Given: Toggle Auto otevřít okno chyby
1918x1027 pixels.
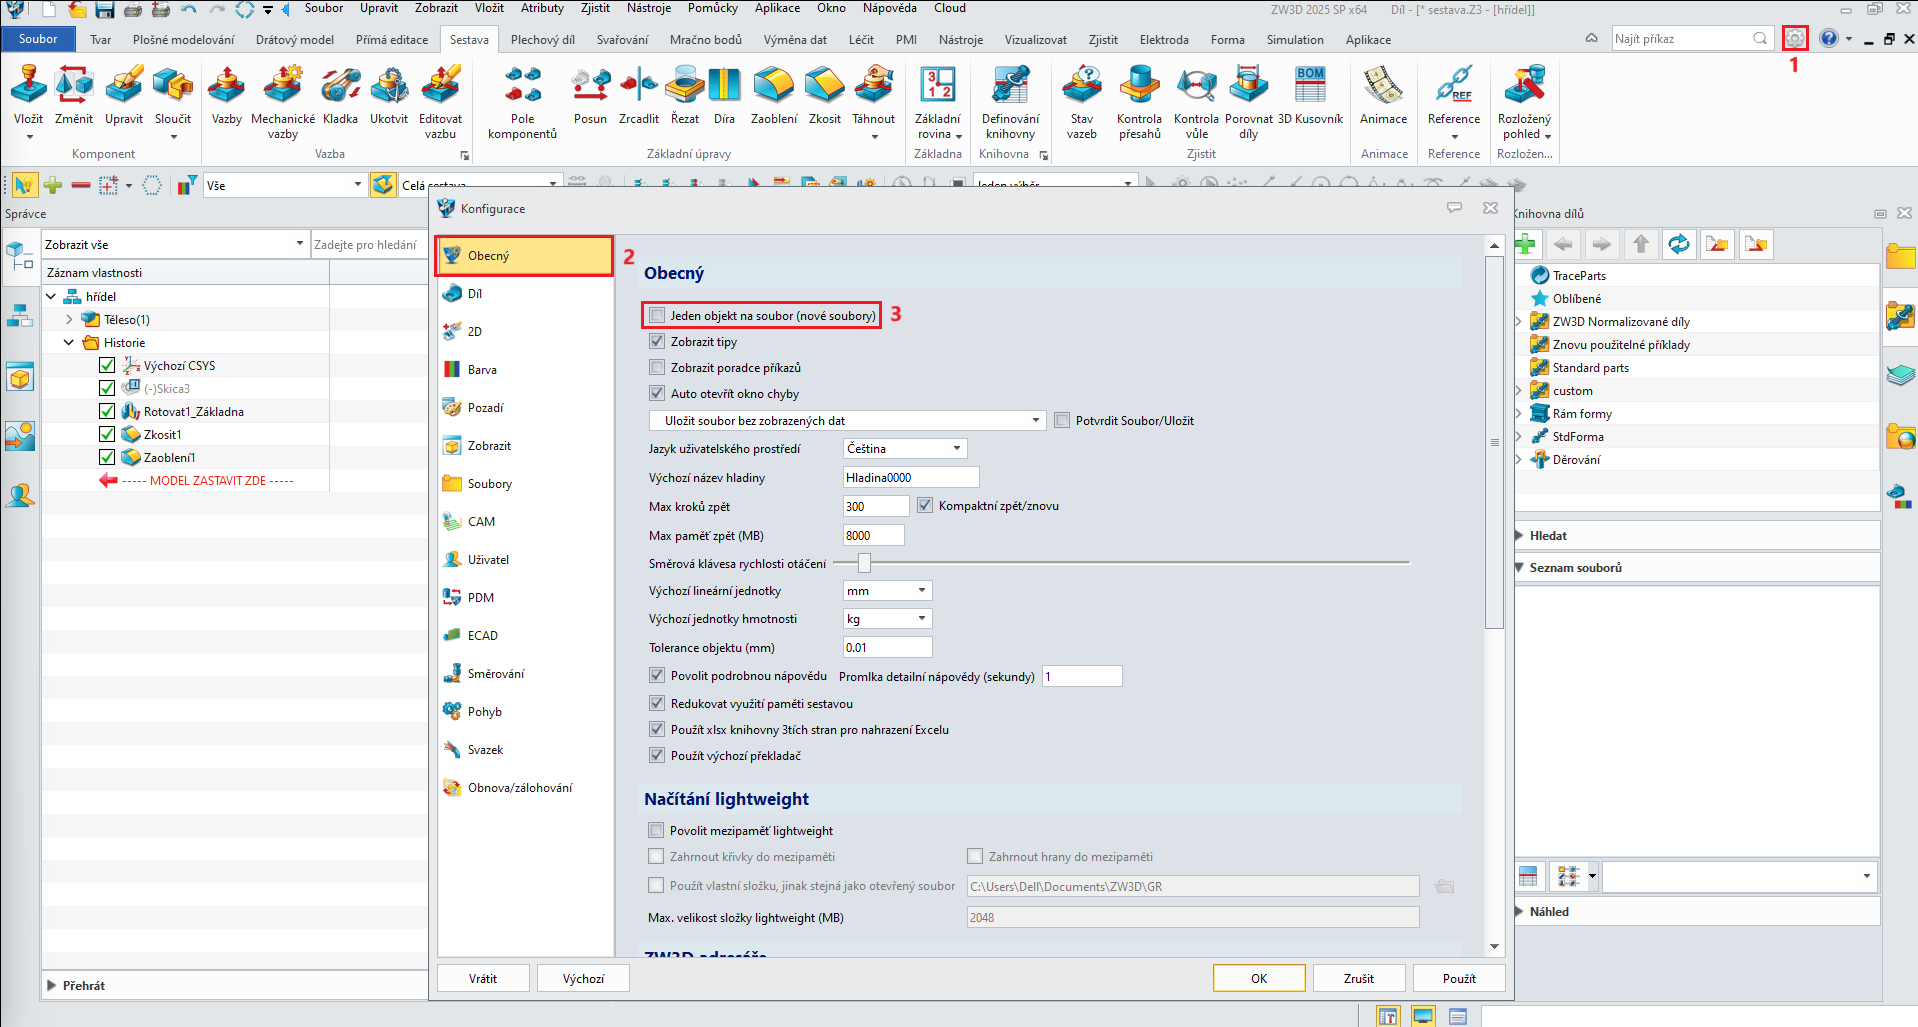Looking at the screenshot, I should [x=657, y=394].
